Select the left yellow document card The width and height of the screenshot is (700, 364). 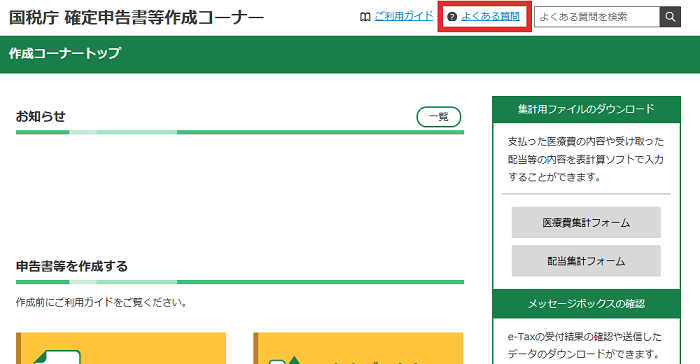[121, 348]
